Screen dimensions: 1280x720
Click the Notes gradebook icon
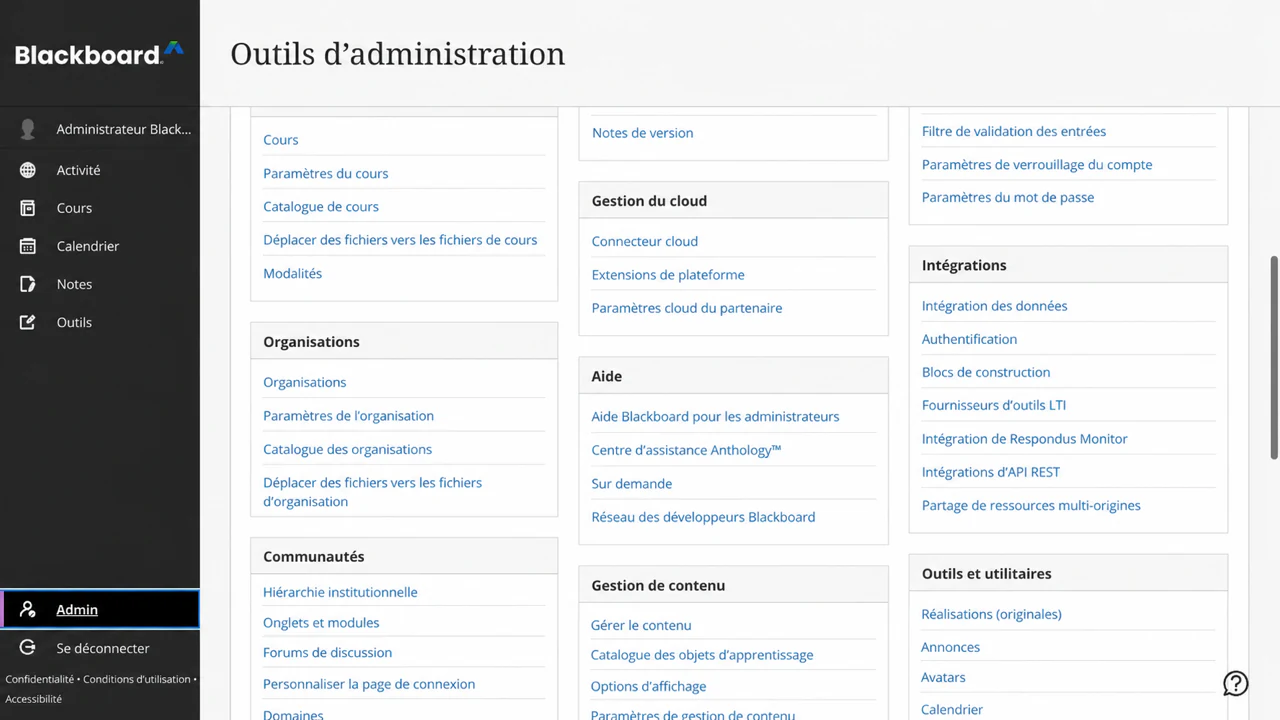point(28,284)
